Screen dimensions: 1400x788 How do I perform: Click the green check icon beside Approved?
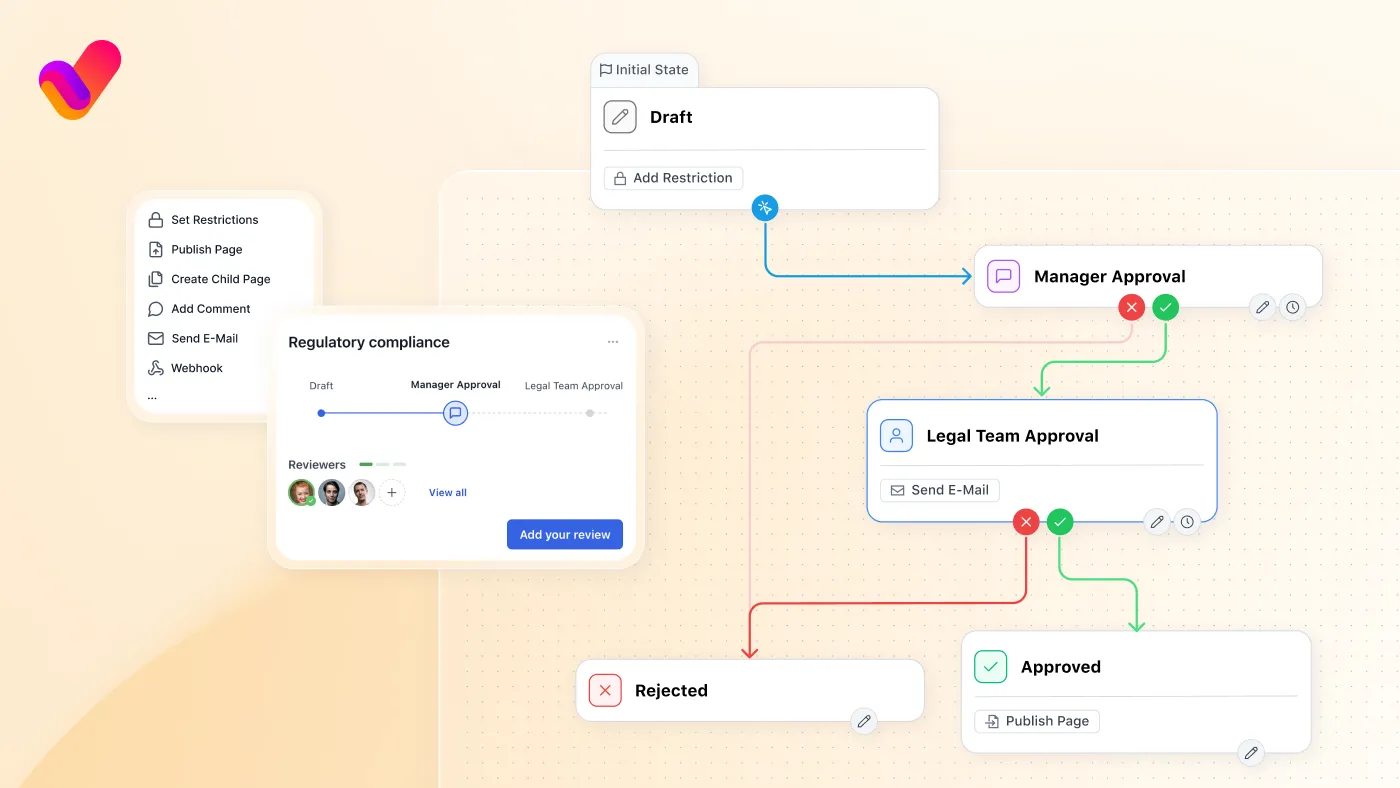tap(991, 666)
